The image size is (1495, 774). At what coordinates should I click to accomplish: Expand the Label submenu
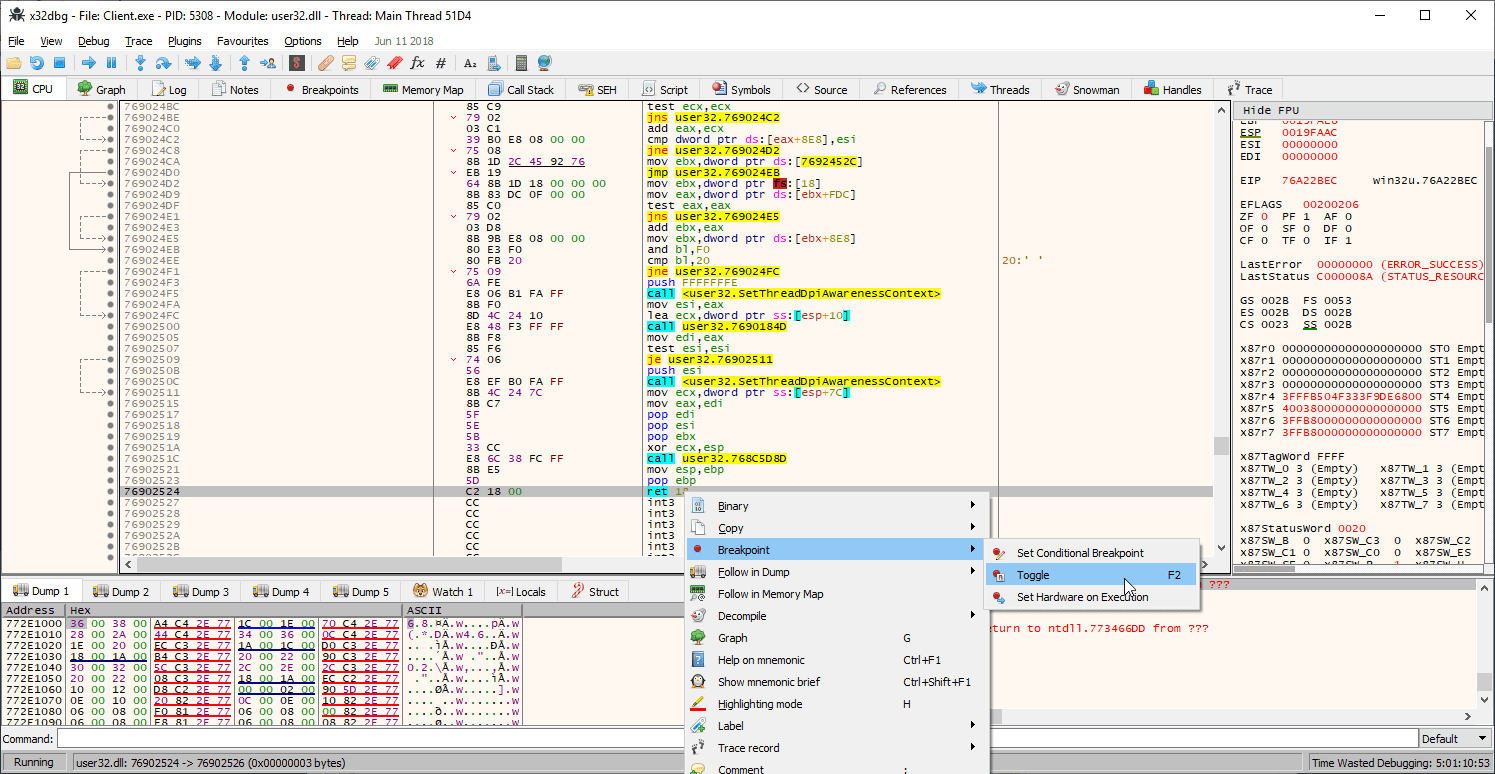836,726
